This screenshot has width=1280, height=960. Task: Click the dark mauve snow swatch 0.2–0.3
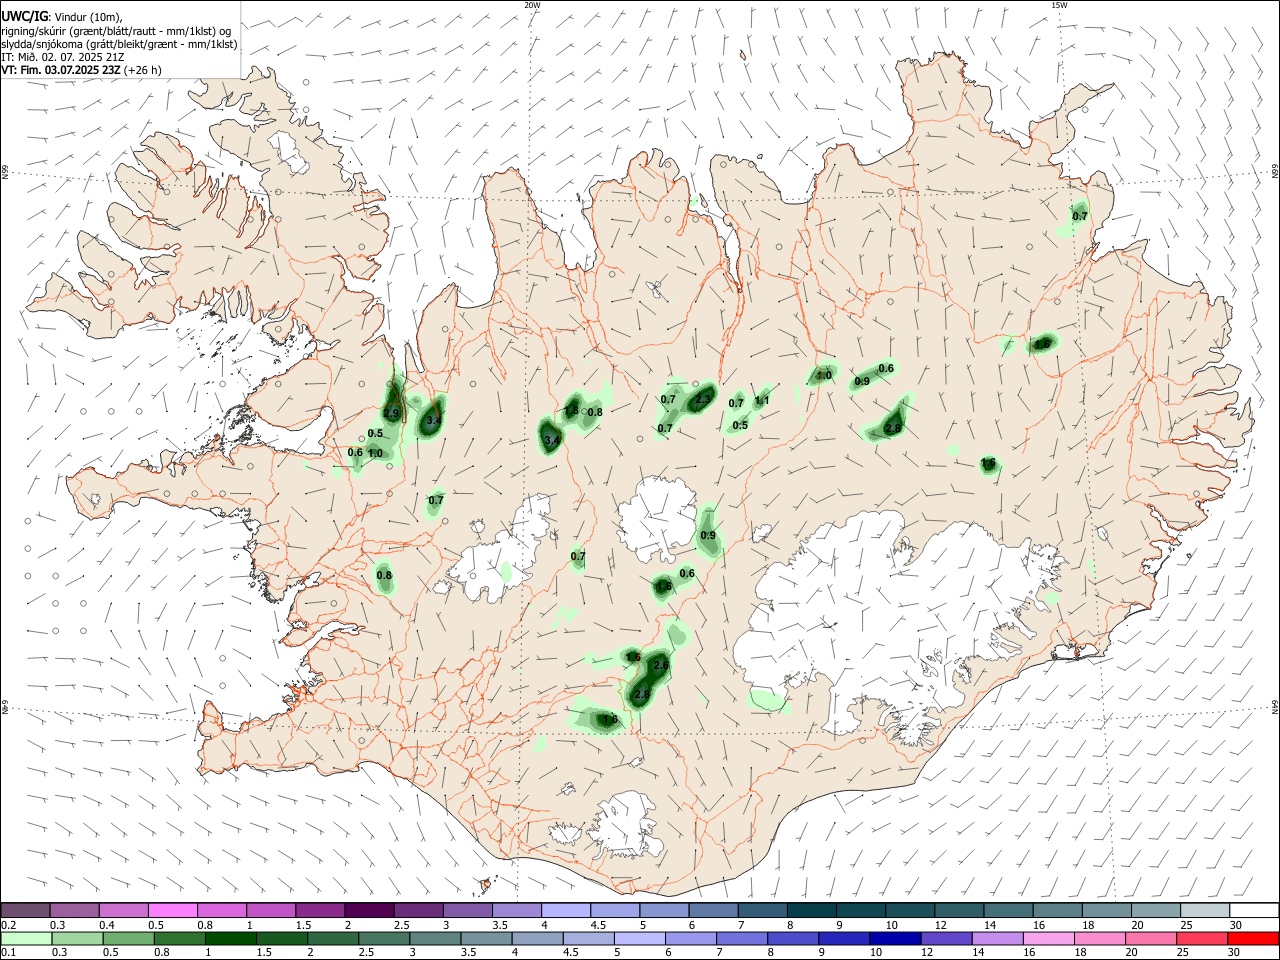(26, 910)
